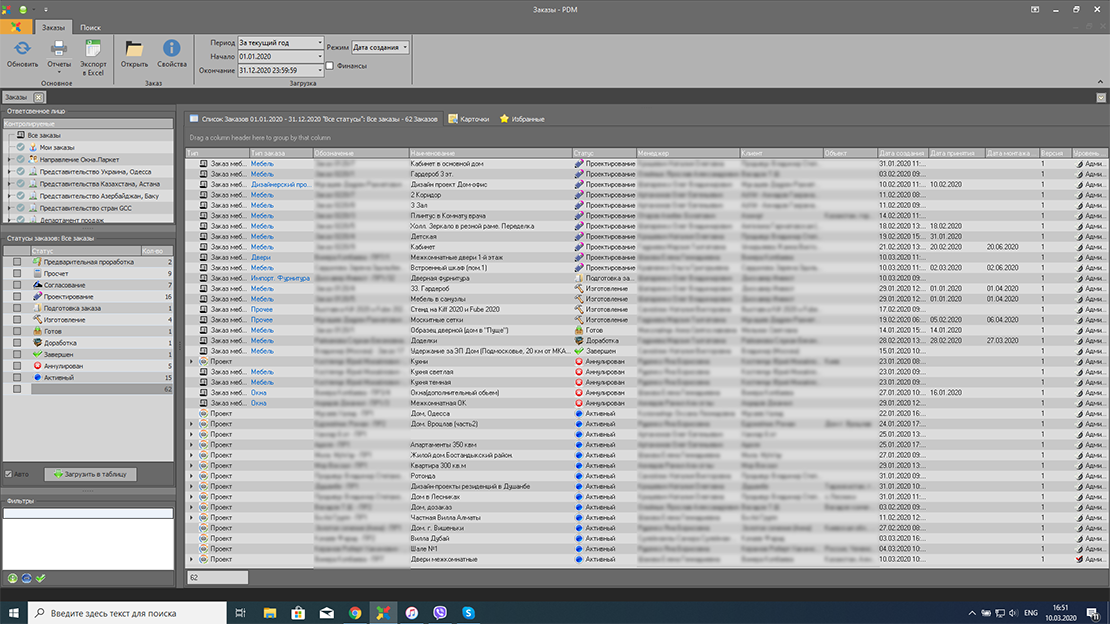Image resolution: width=1110 pixels, height=624 pixels.
Task: Click the Изготовление hammer icon in status list
Action: (x=38, y=319)
